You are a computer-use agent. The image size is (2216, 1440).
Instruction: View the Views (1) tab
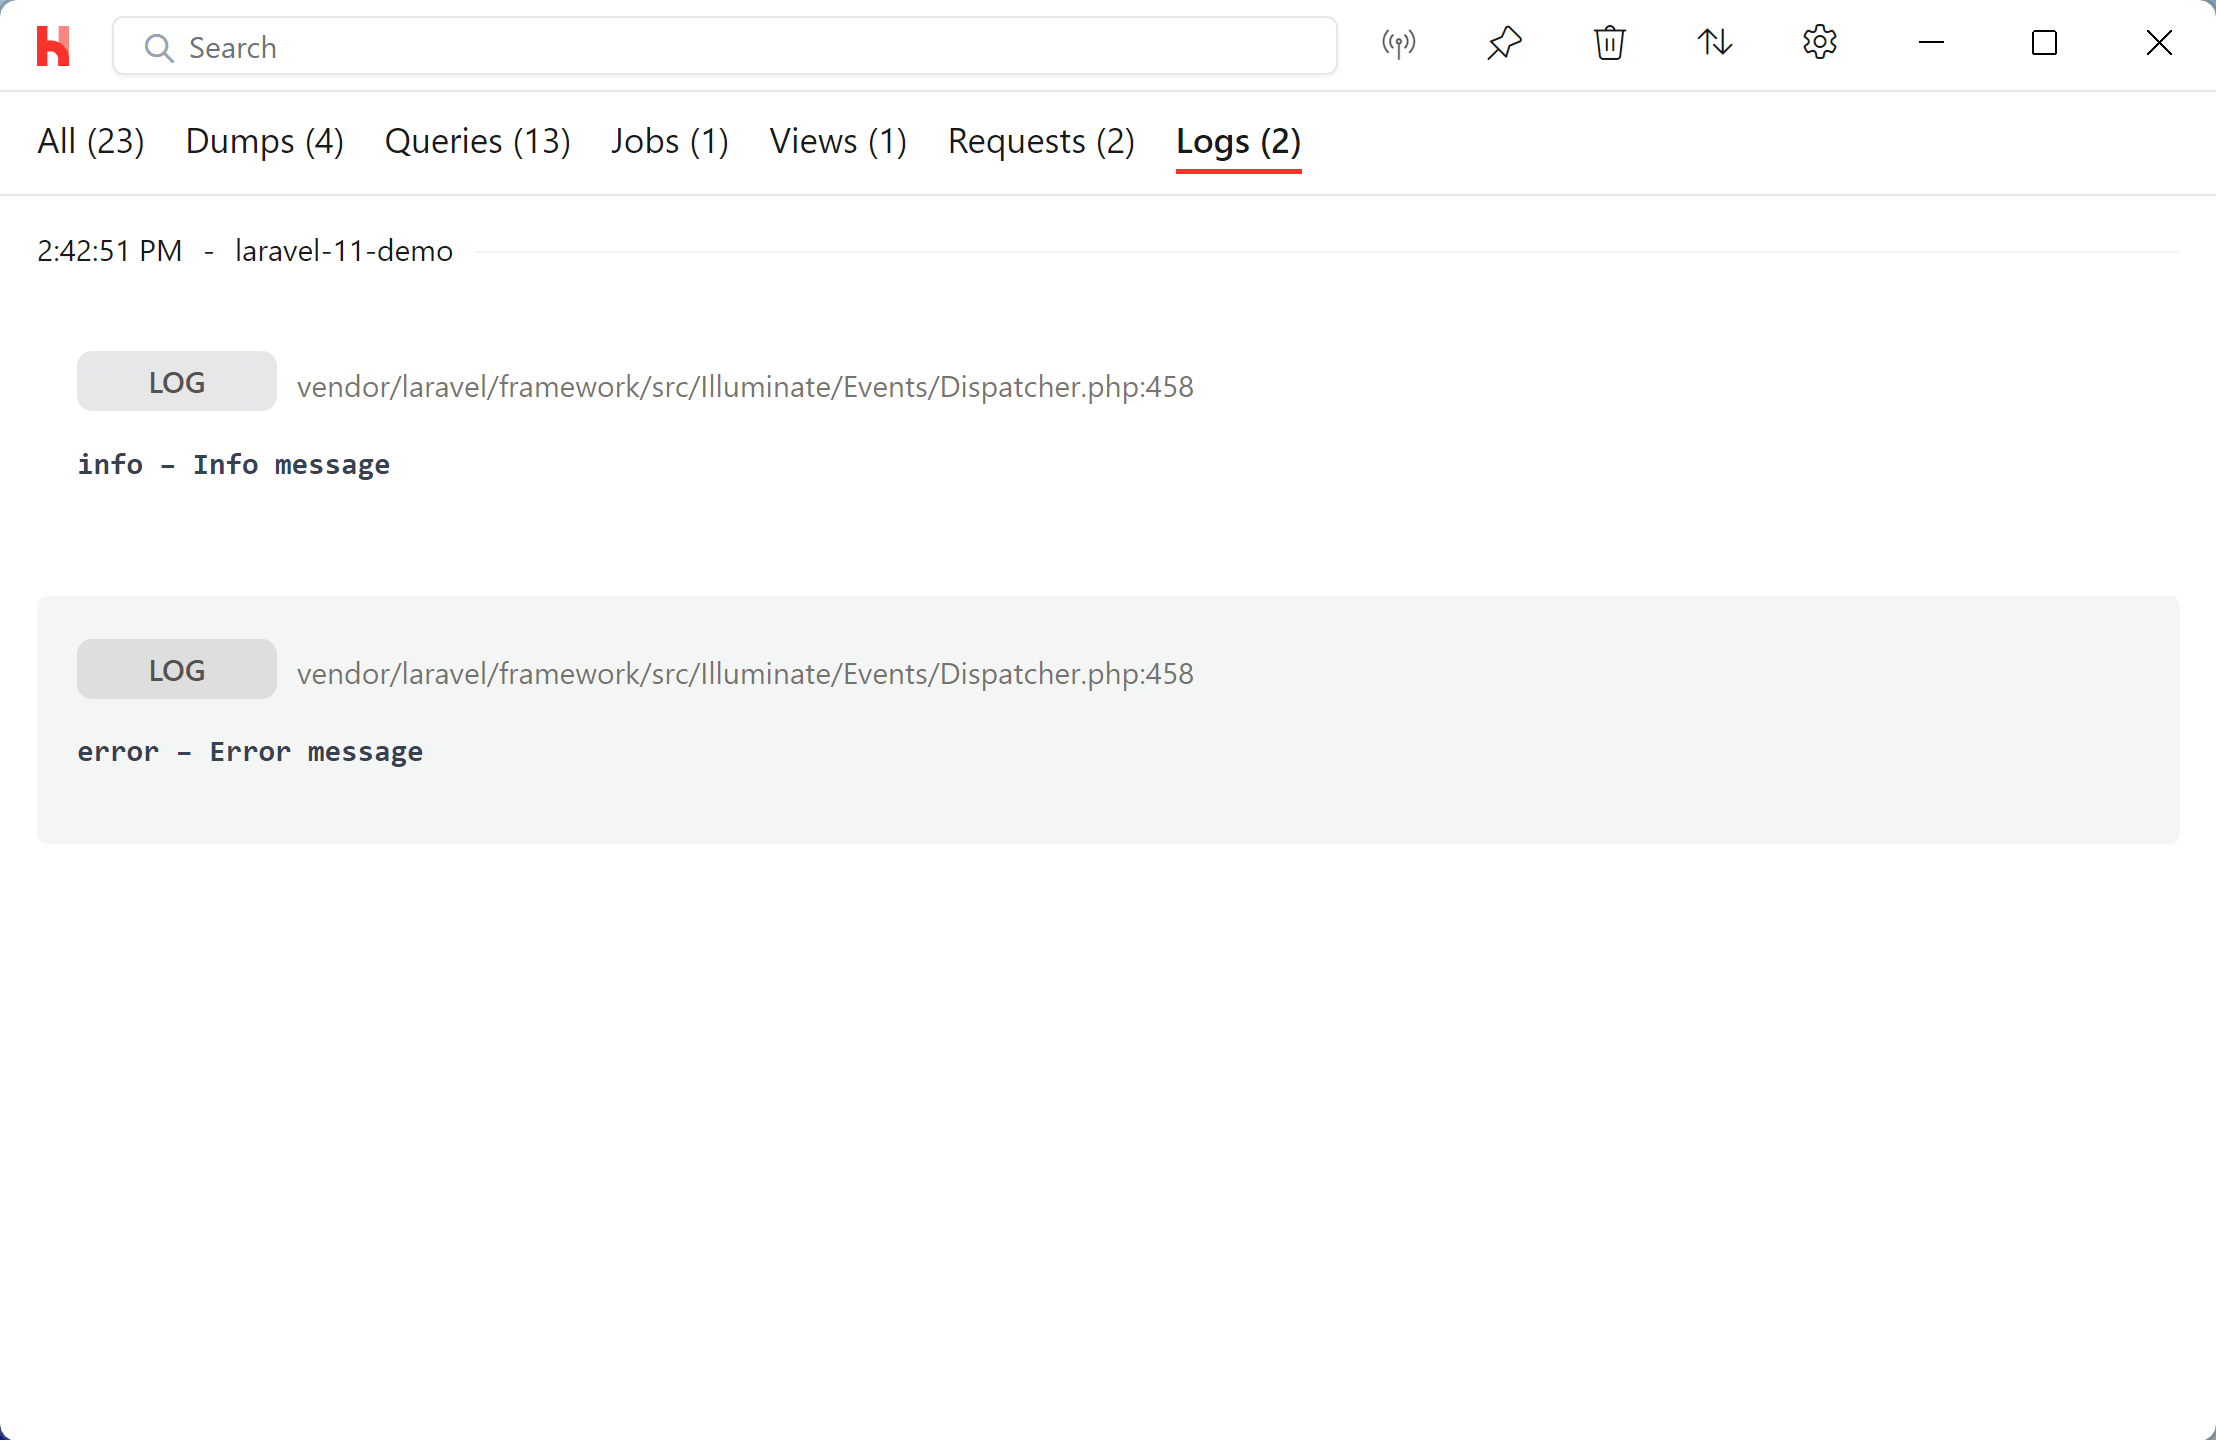pyautogui.click(x=837, y=142)
